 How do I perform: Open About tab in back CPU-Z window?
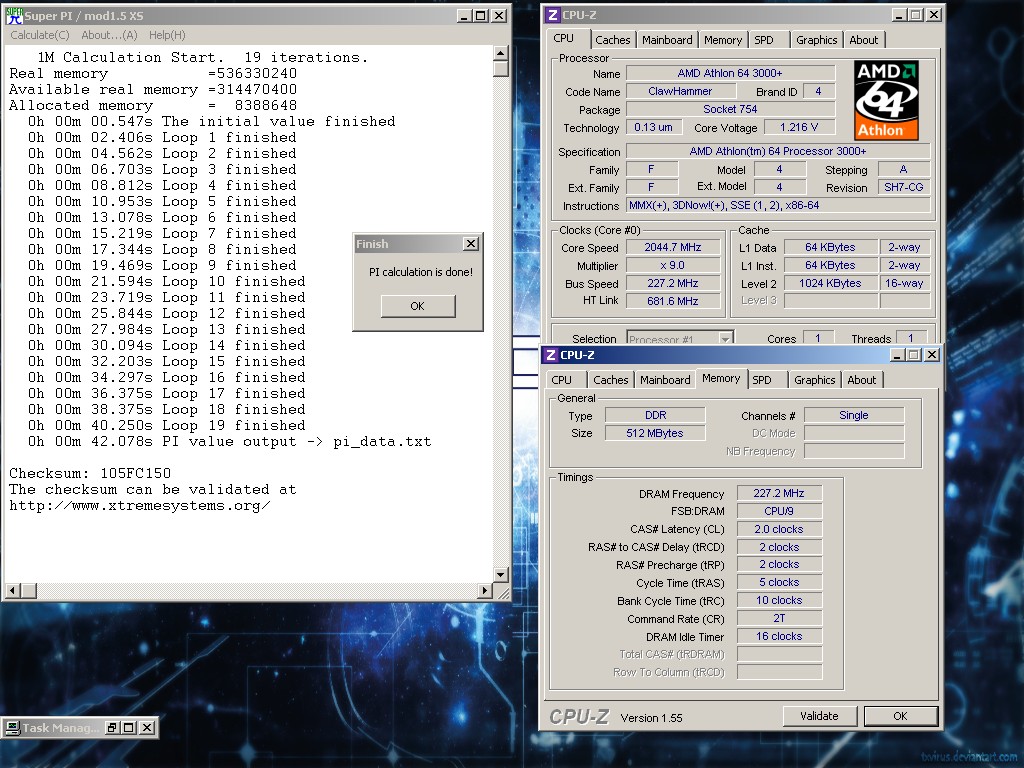(863, 40)
